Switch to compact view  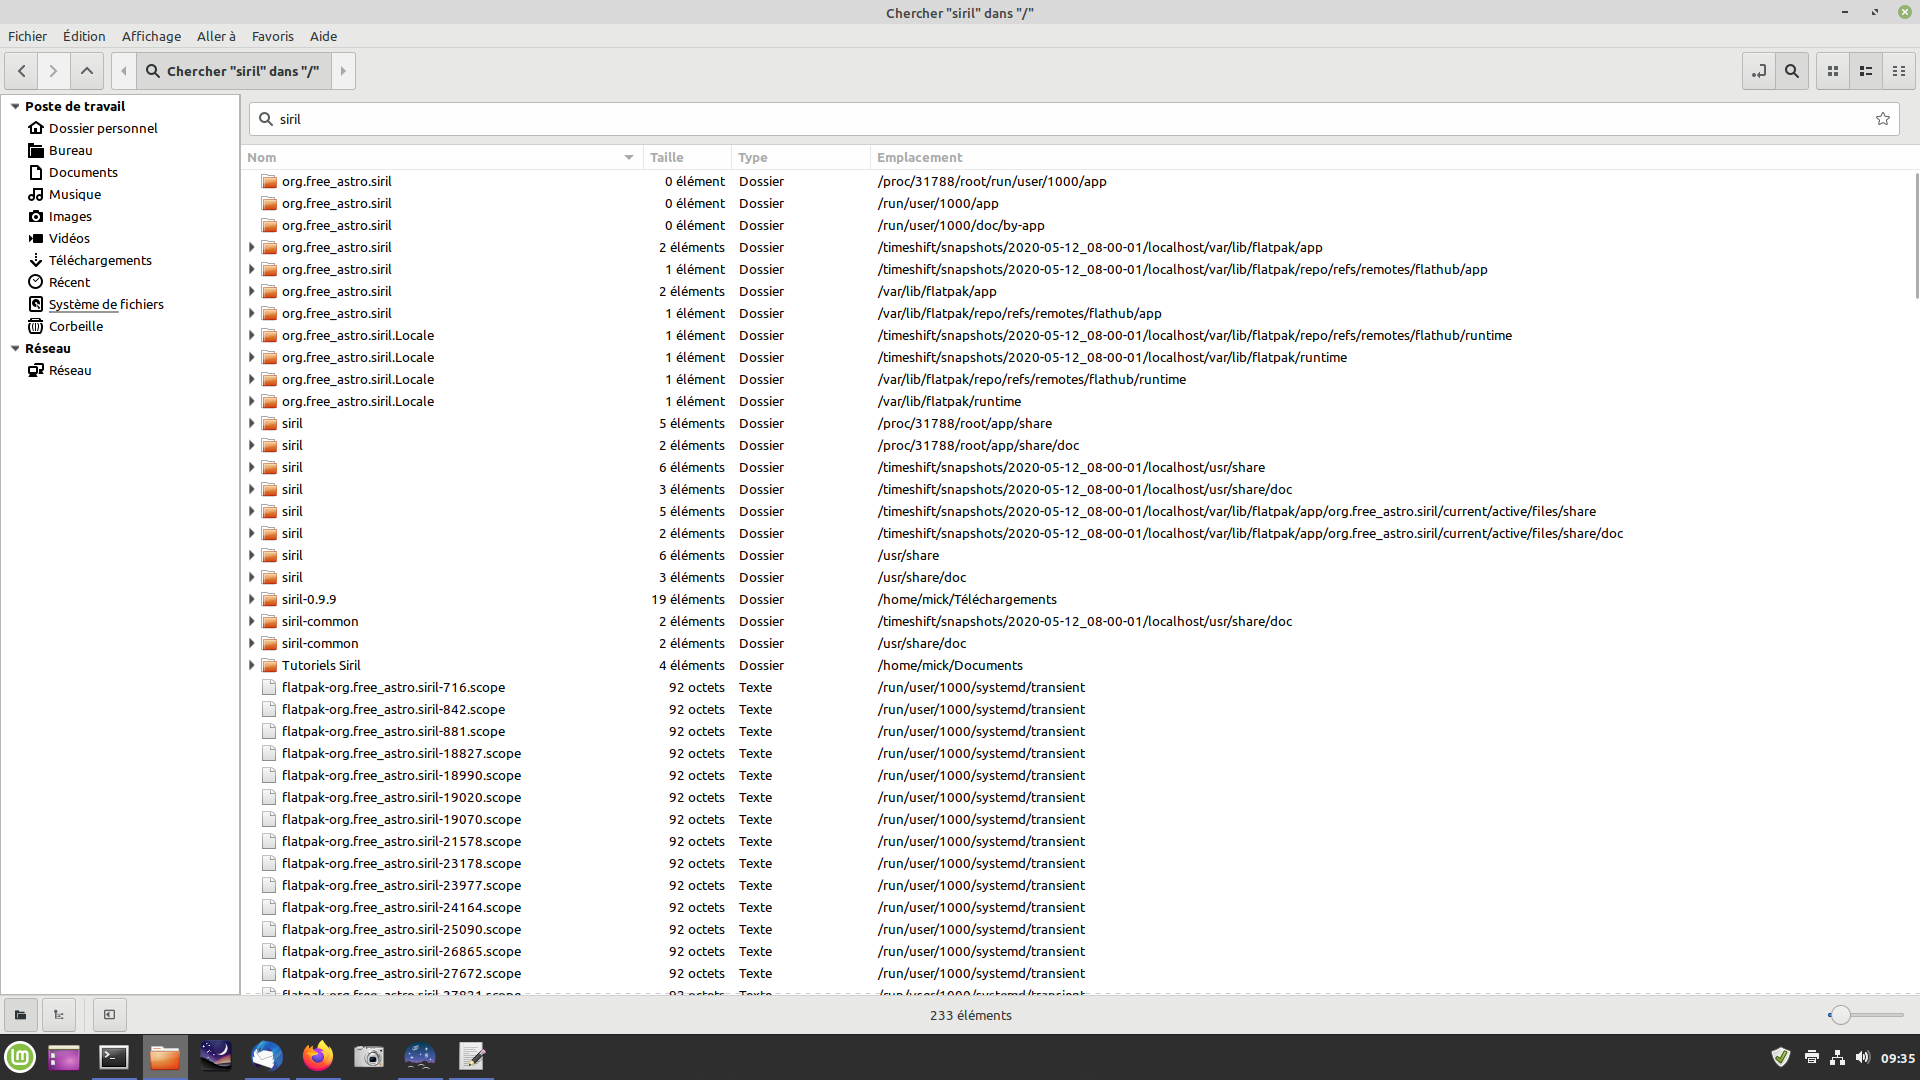pyautogui.click(x=1899, y=71)
